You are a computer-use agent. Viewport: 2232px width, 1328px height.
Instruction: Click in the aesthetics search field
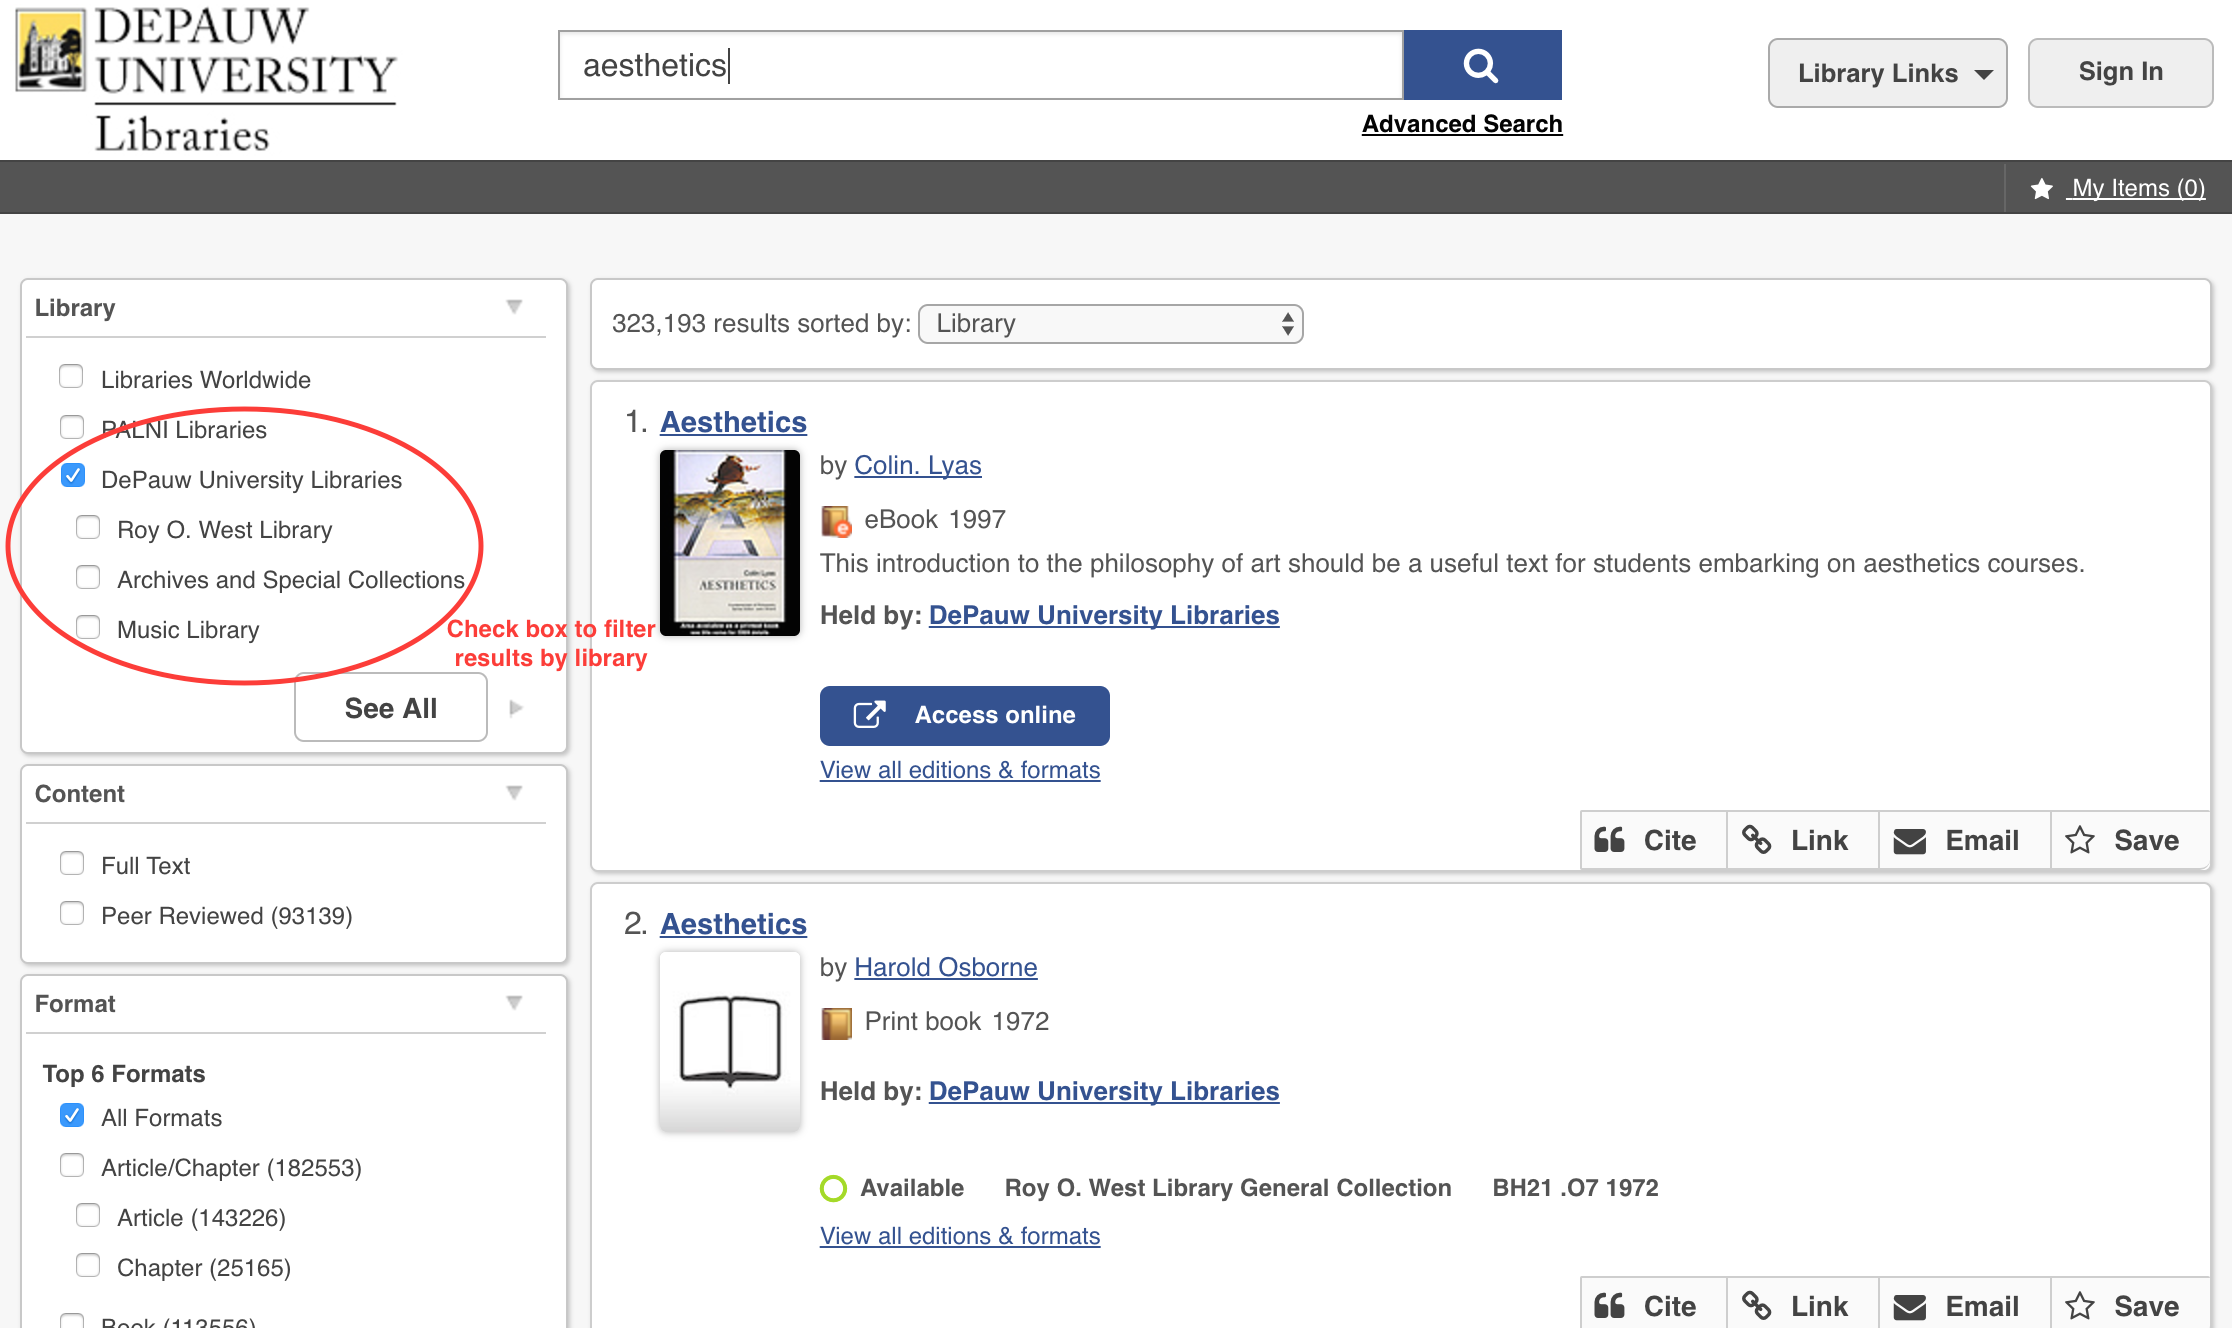[981, 65]
